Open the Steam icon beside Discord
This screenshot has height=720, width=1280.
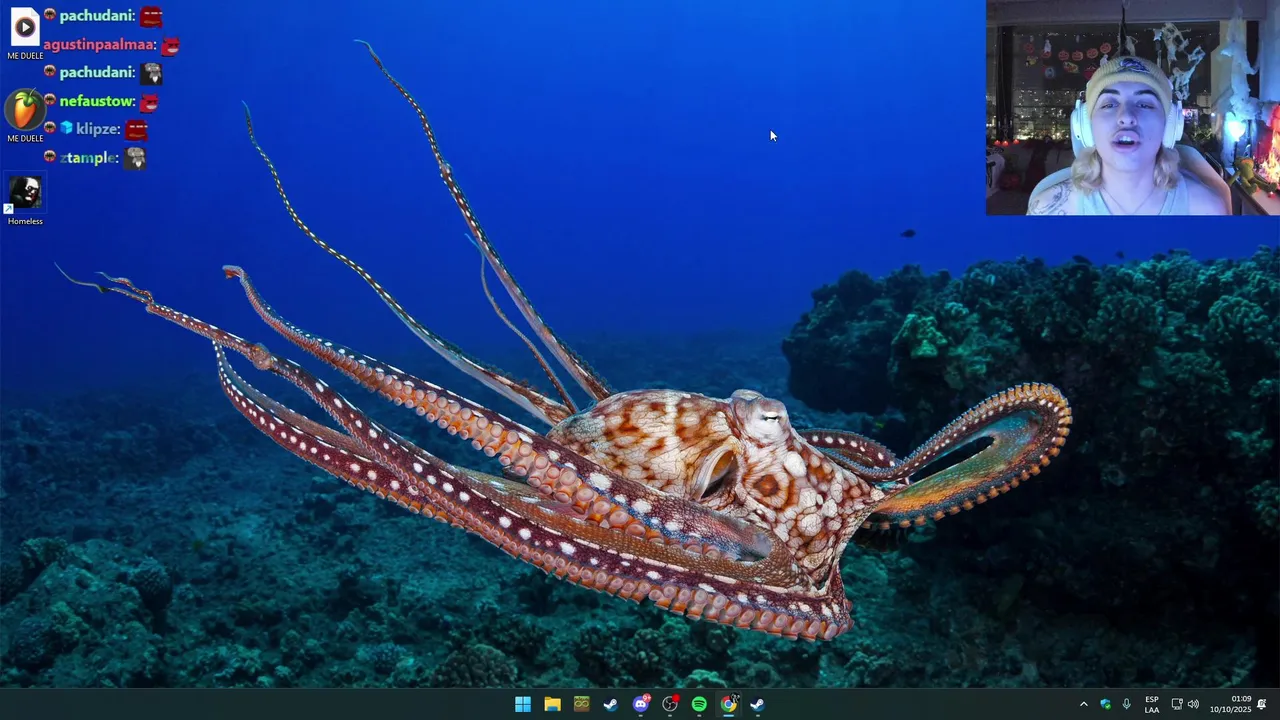611,704
